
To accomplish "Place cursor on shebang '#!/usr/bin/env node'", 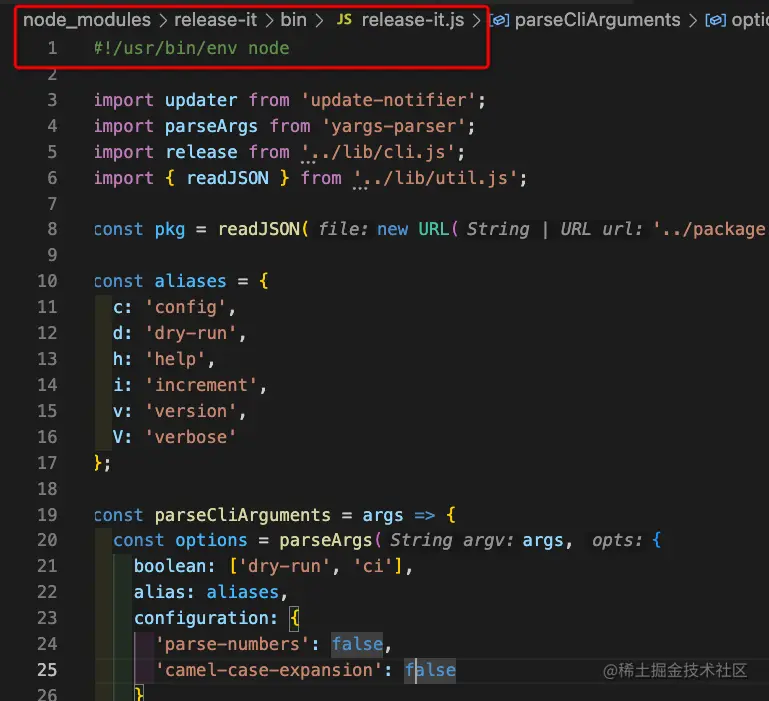I will pyautogui.click(x=192, y=48).
